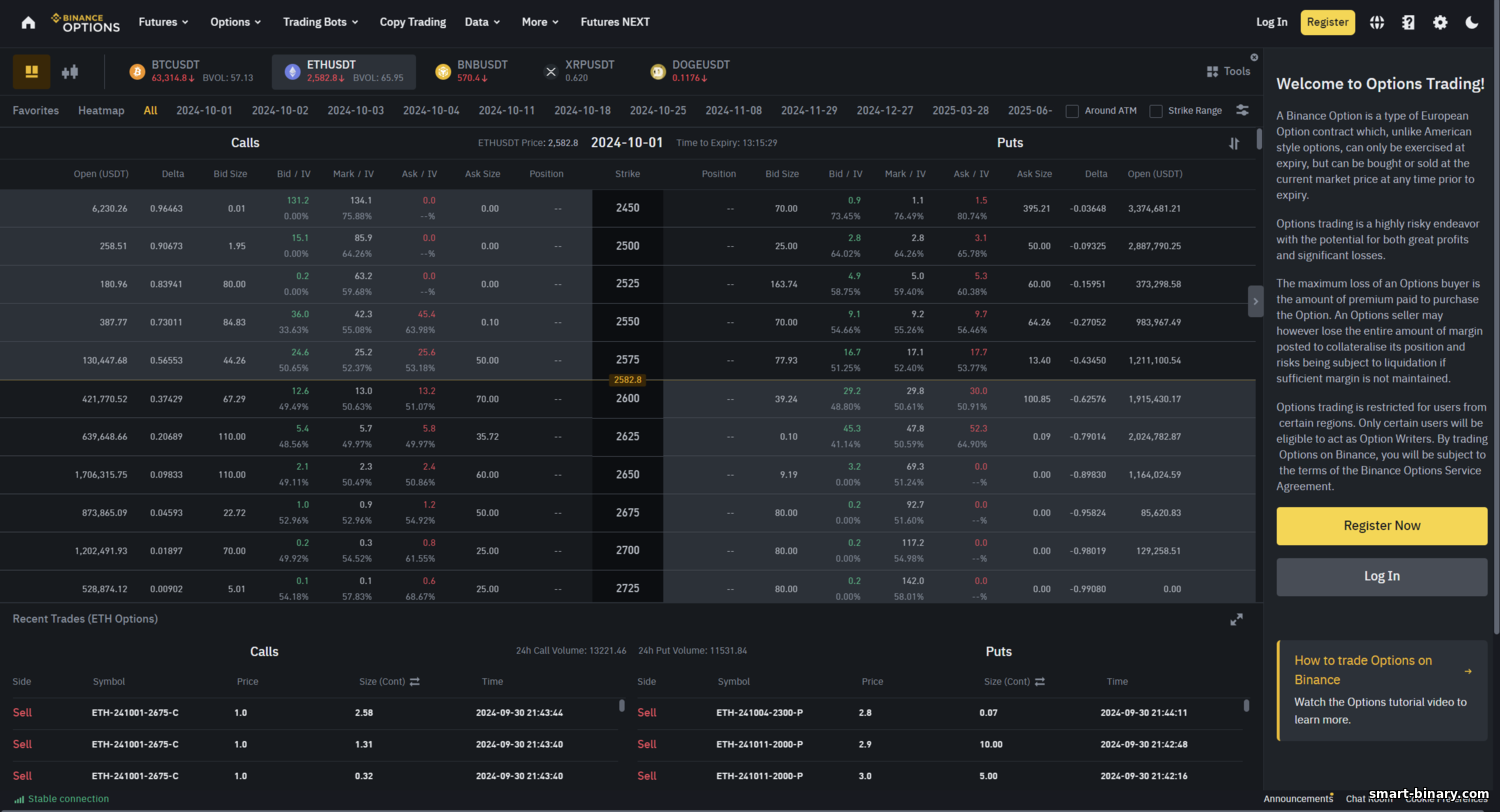Open the help question-mark icon

tap(1408, 22)
